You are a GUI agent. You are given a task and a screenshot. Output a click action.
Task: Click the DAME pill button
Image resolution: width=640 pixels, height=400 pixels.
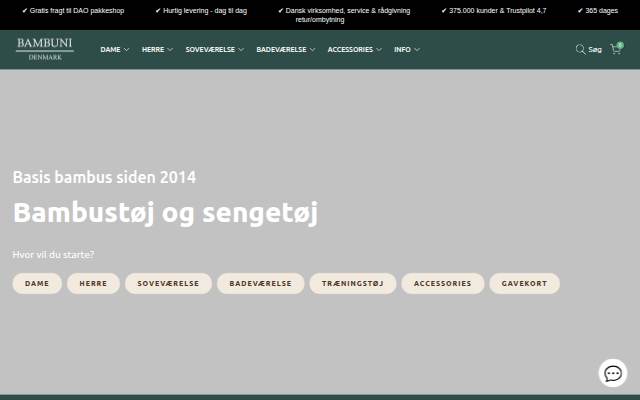tap(37, 283)
